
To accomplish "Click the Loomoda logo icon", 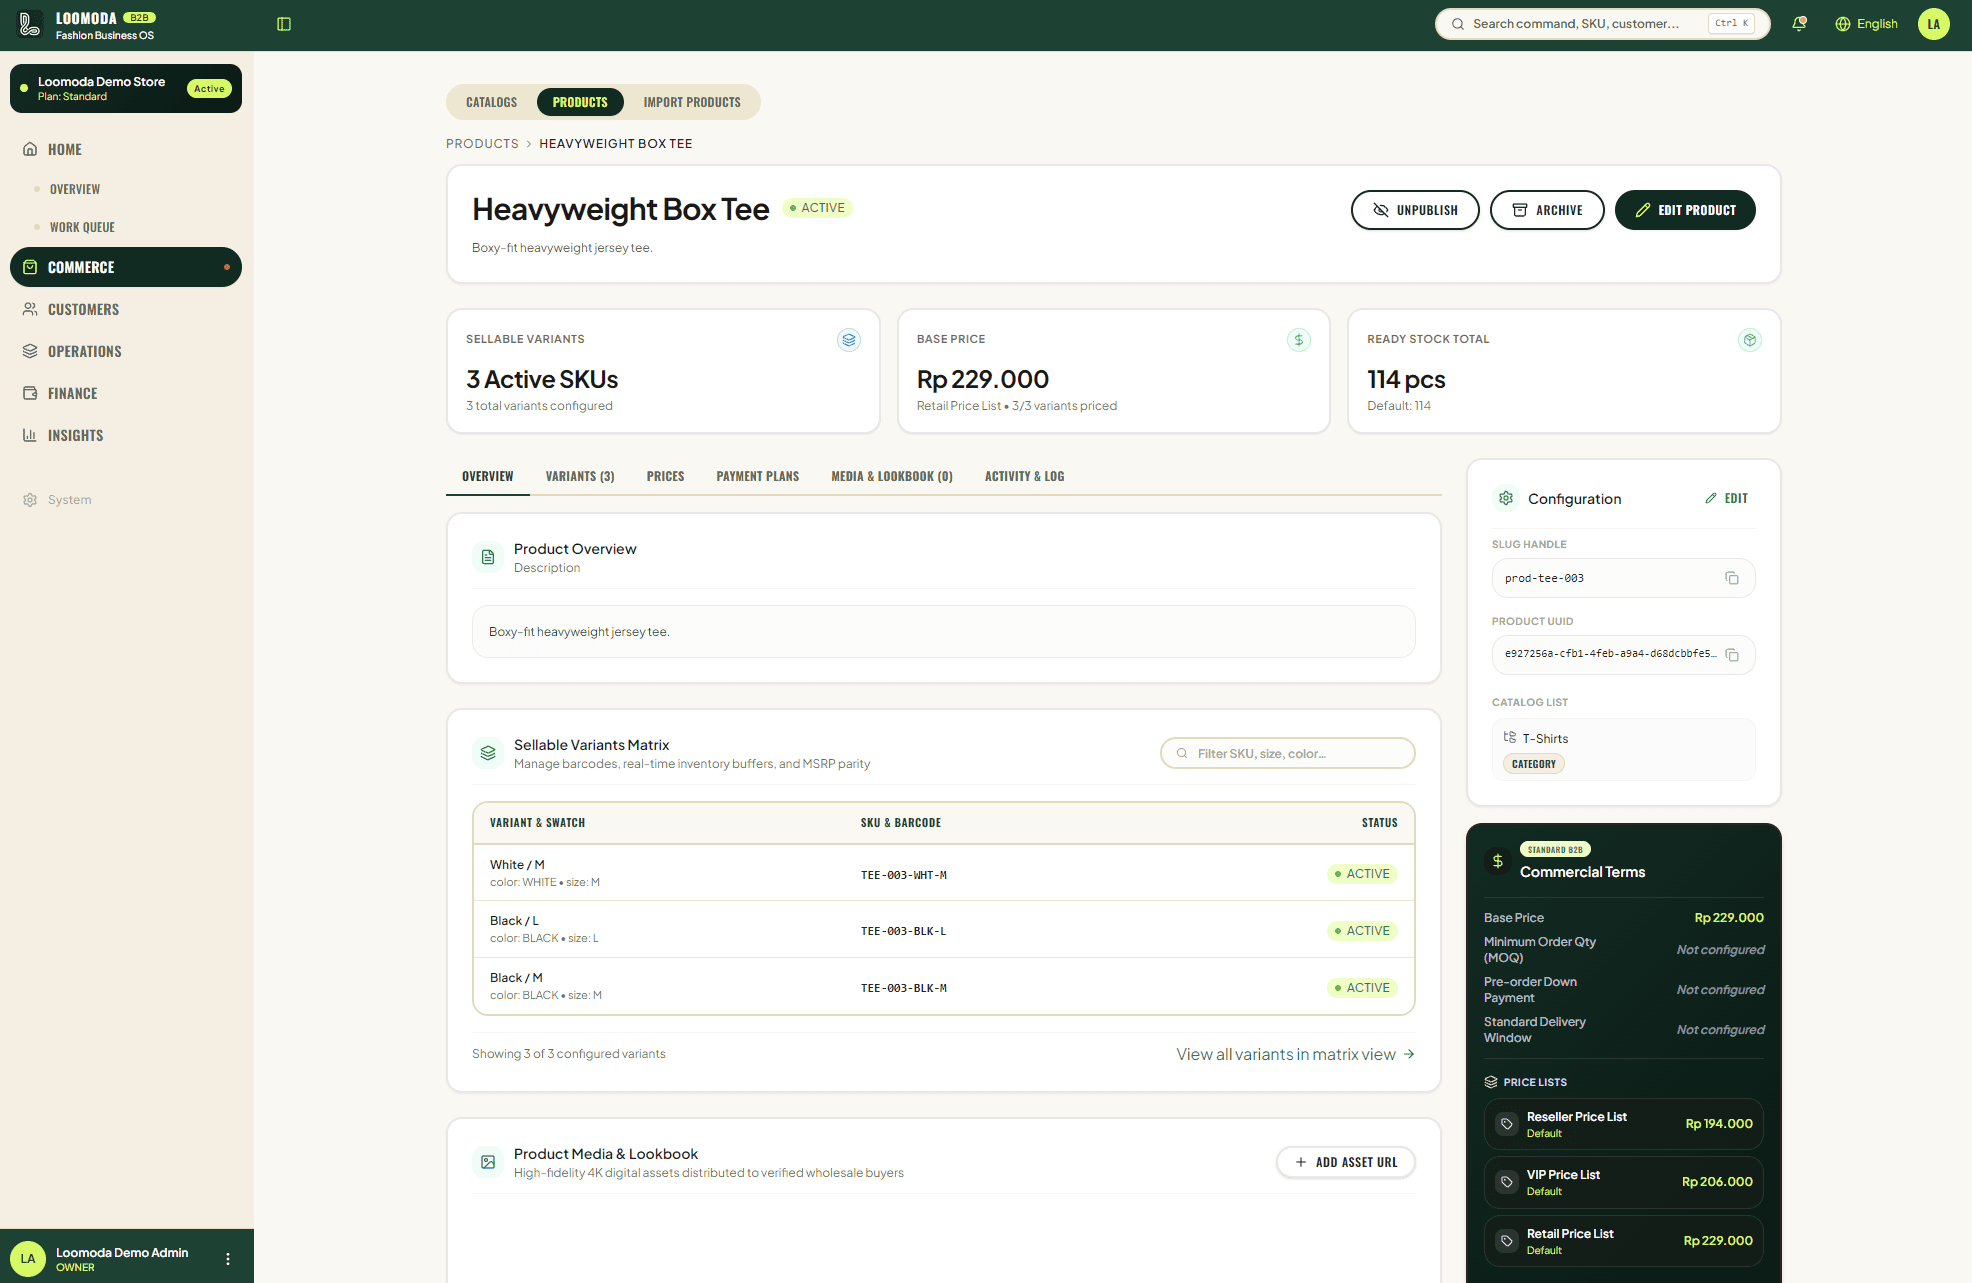I will pyautogui.click(x=31, y=24).
